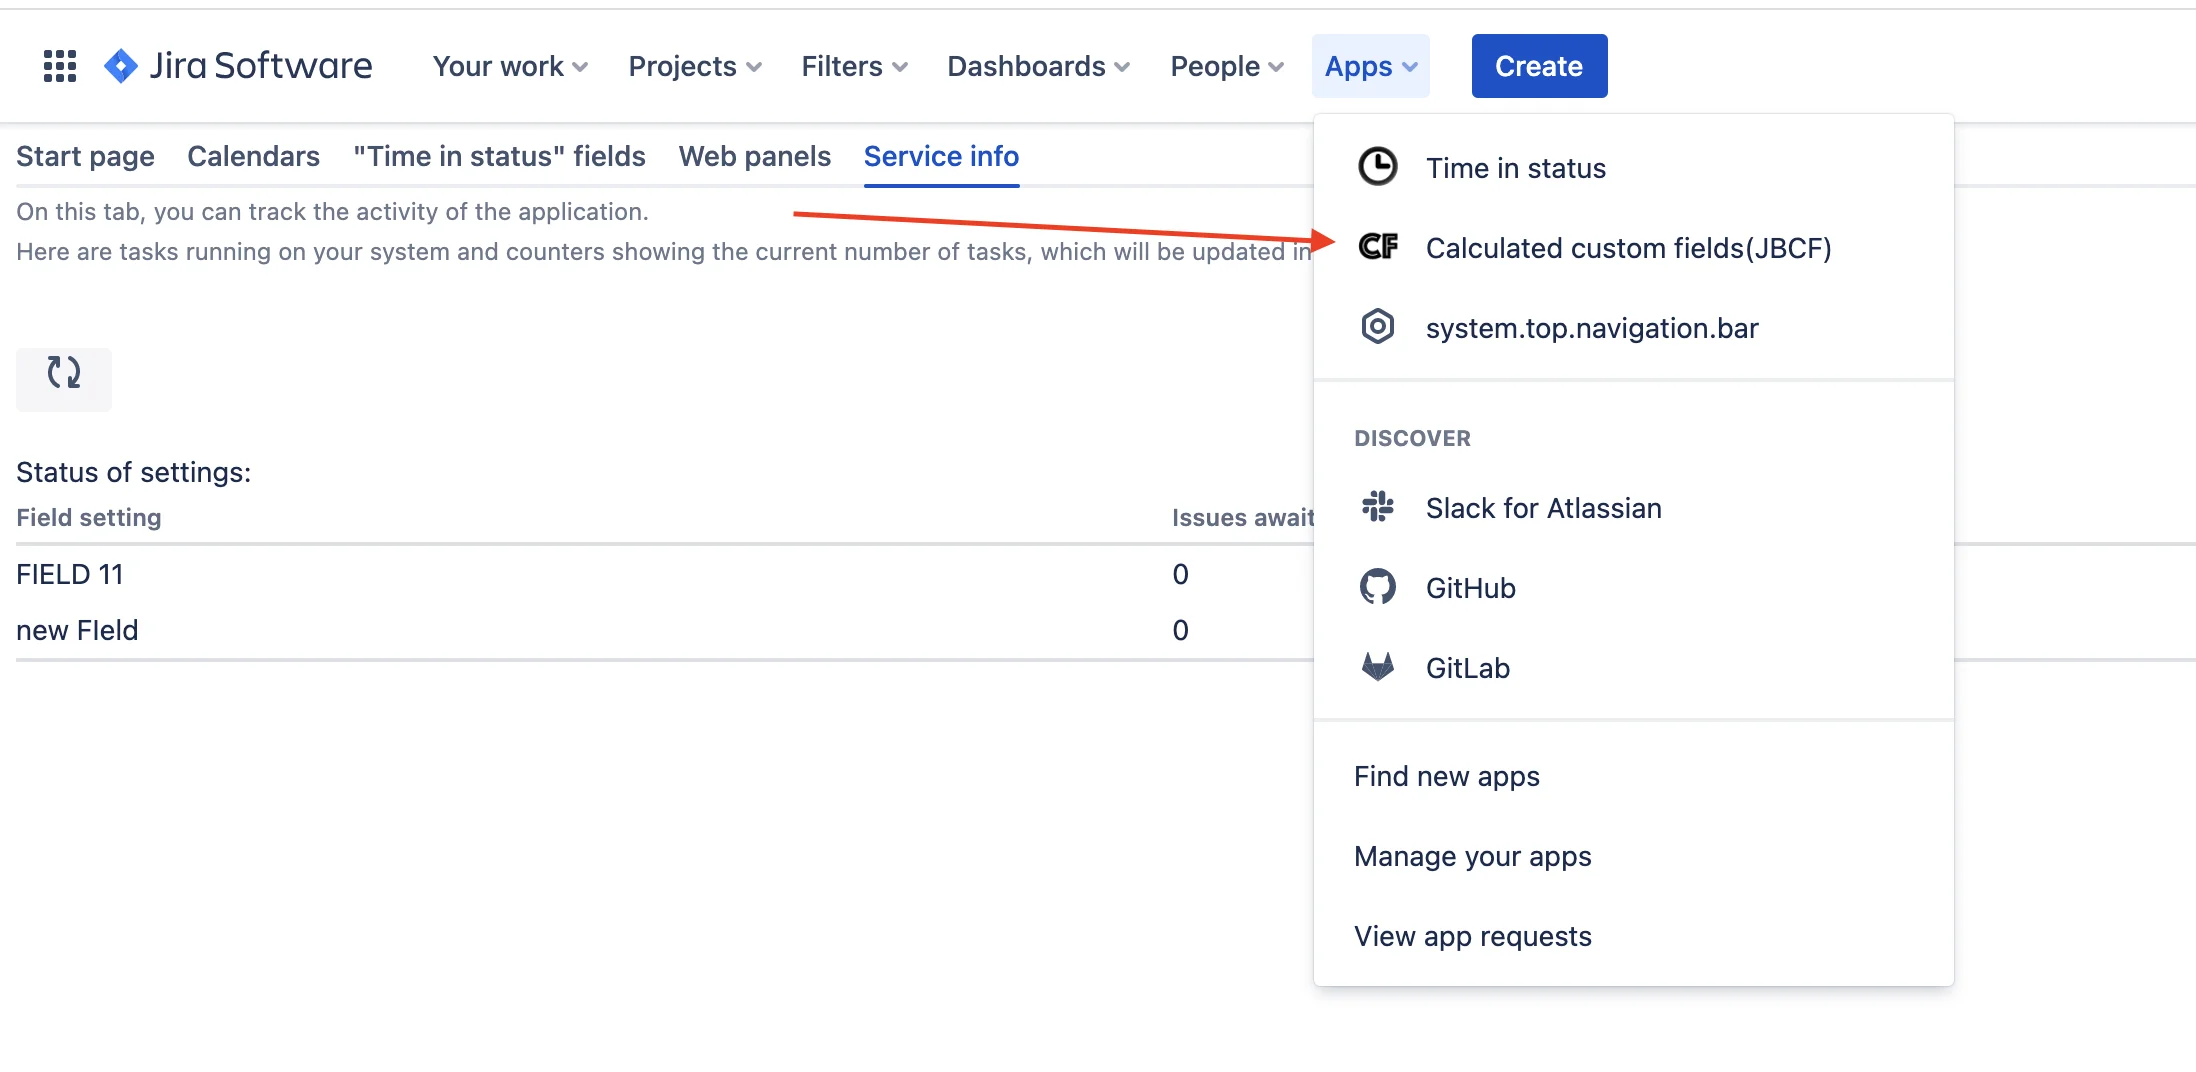Expand the Dashboards dropdown
Screen dimensions: 2196x1072
(x=1038, y=66)
